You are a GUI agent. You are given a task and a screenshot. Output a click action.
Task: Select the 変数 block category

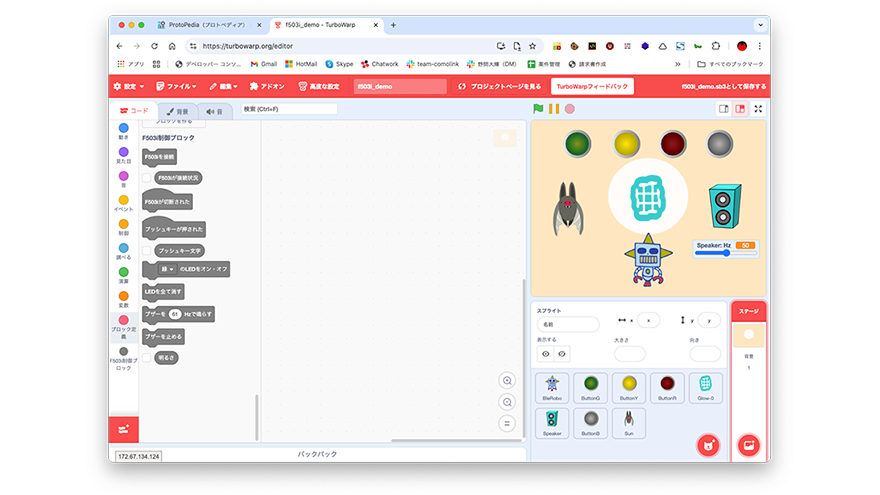tap(123, 300)
